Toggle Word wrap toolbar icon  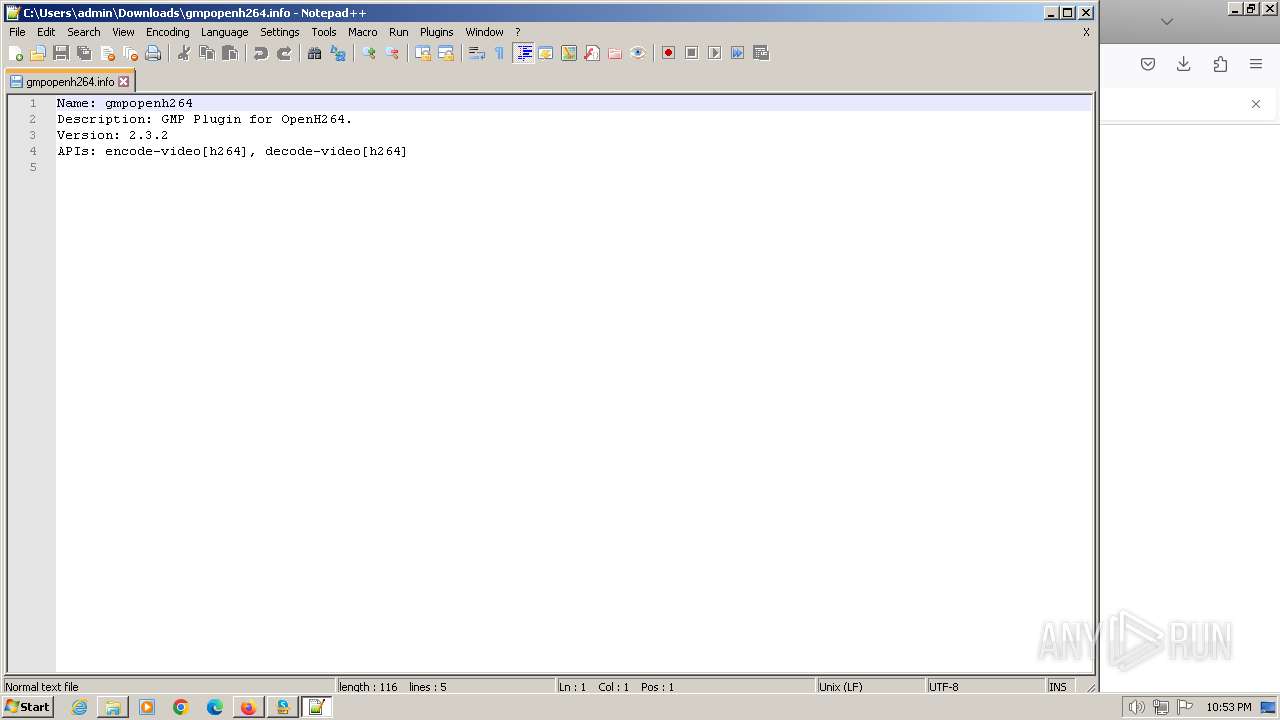477,53
